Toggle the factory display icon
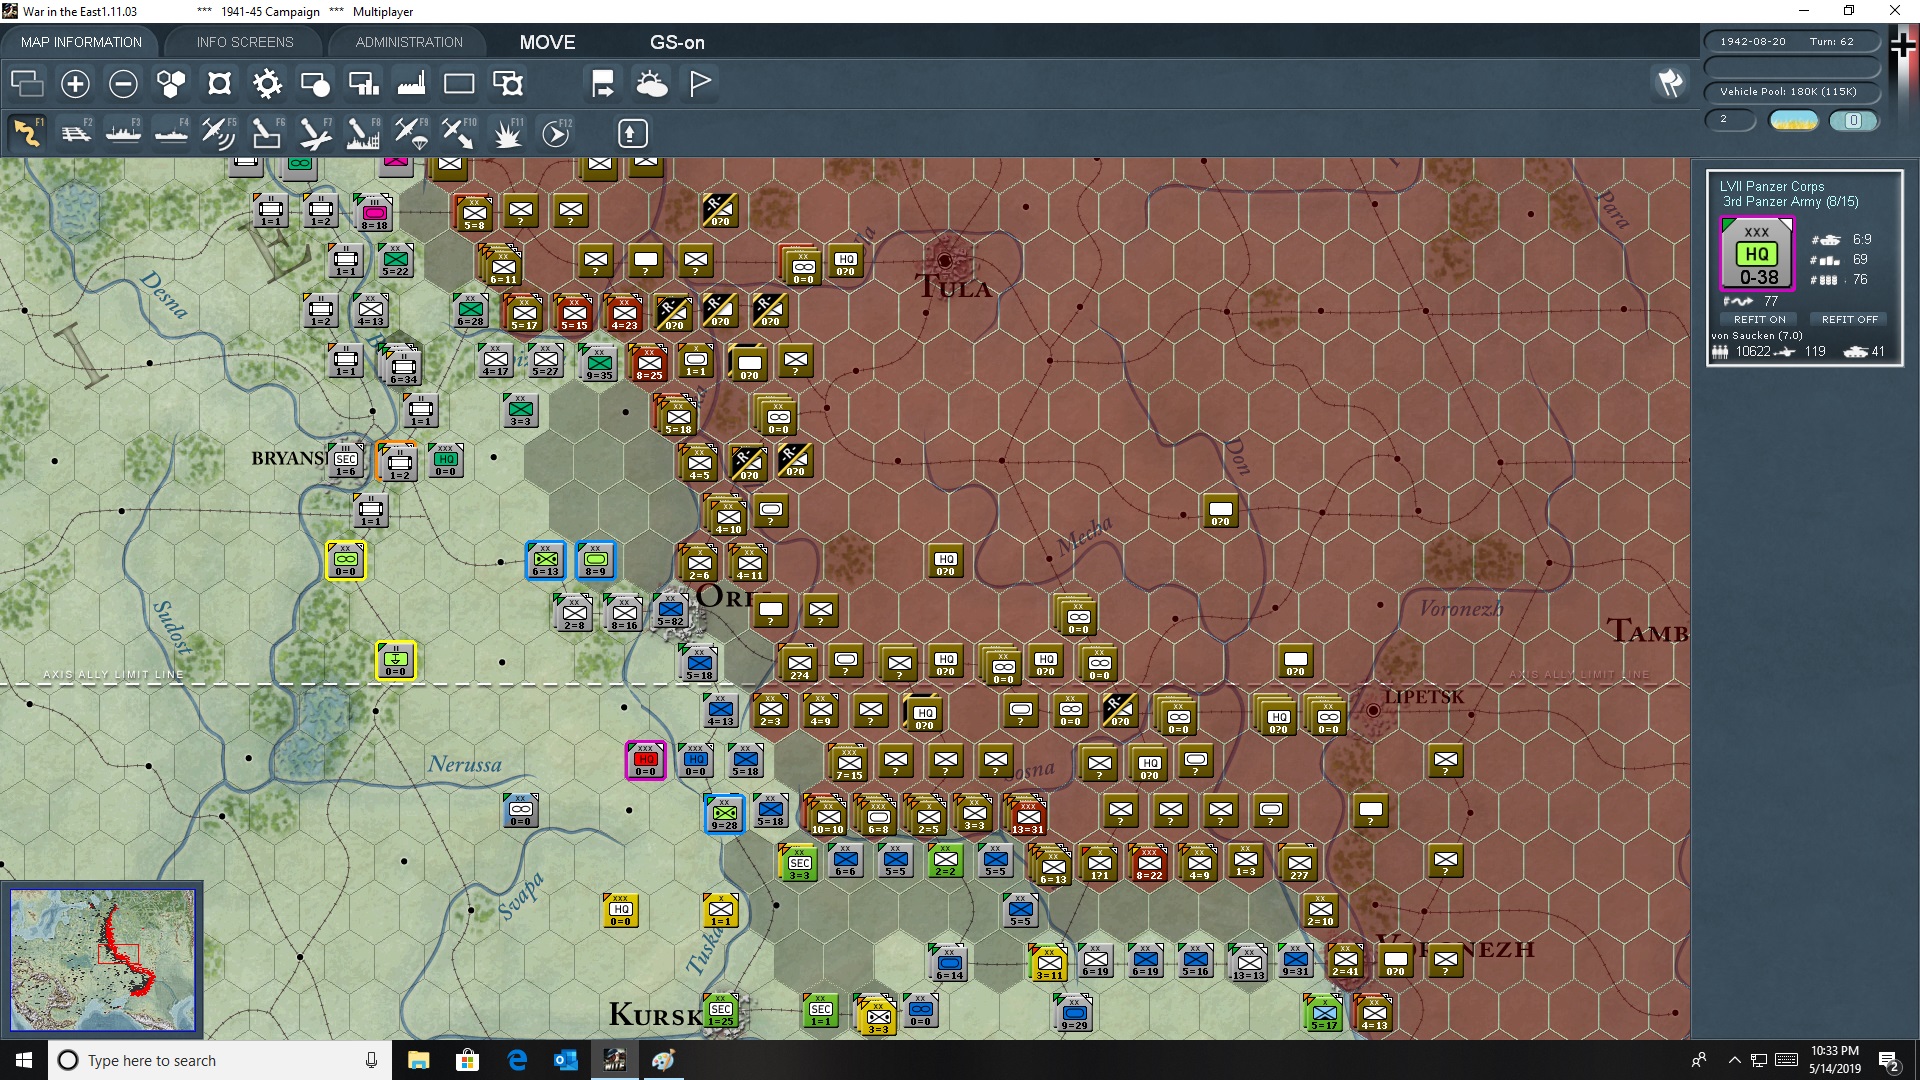The image size is (1920, 1080). click(x=411, y=84)
